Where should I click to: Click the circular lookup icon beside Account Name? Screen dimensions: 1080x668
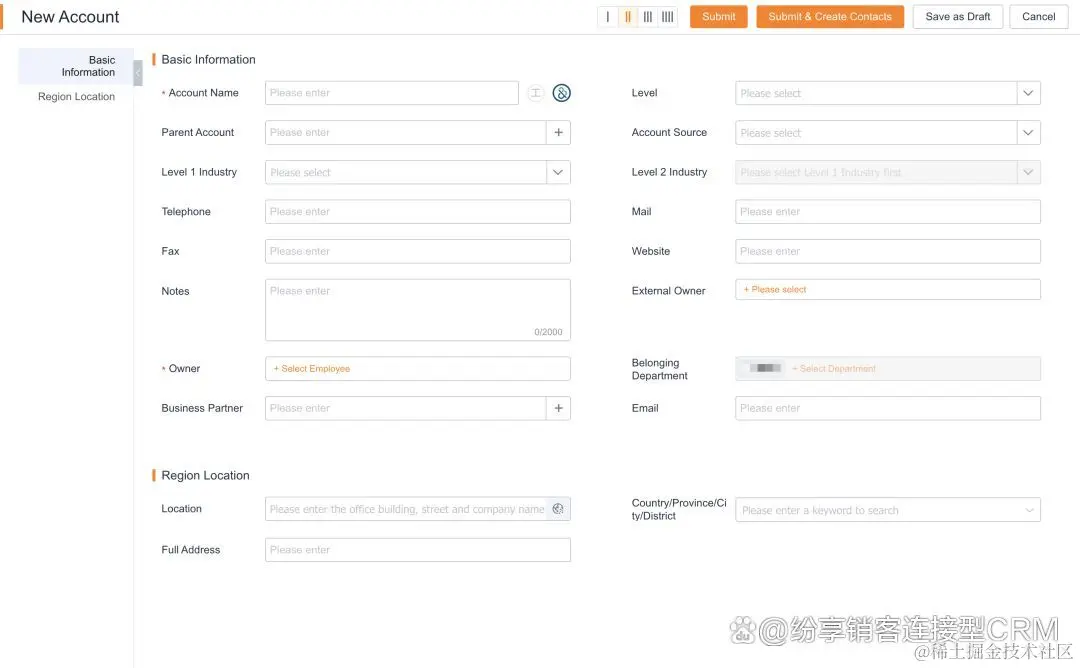coord(561,93)
